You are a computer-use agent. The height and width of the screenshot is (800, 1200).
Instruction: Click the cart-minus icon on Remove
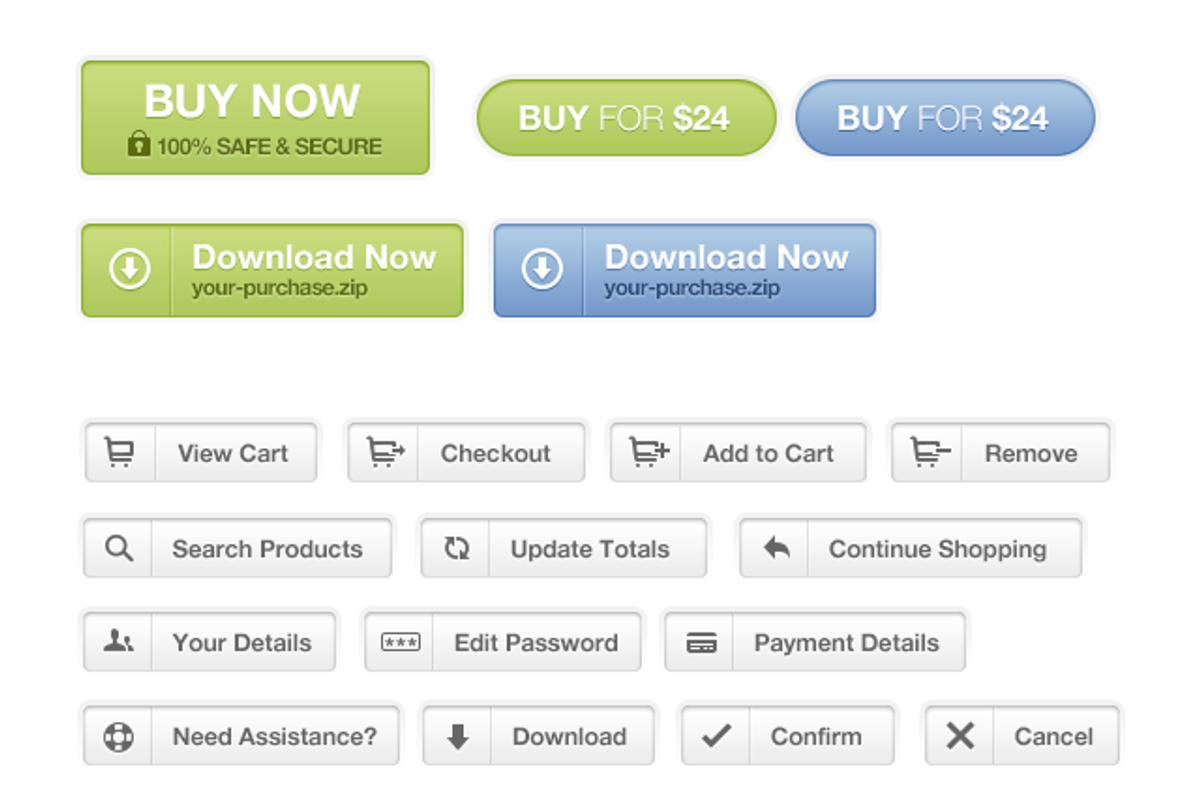coord(930,453)
